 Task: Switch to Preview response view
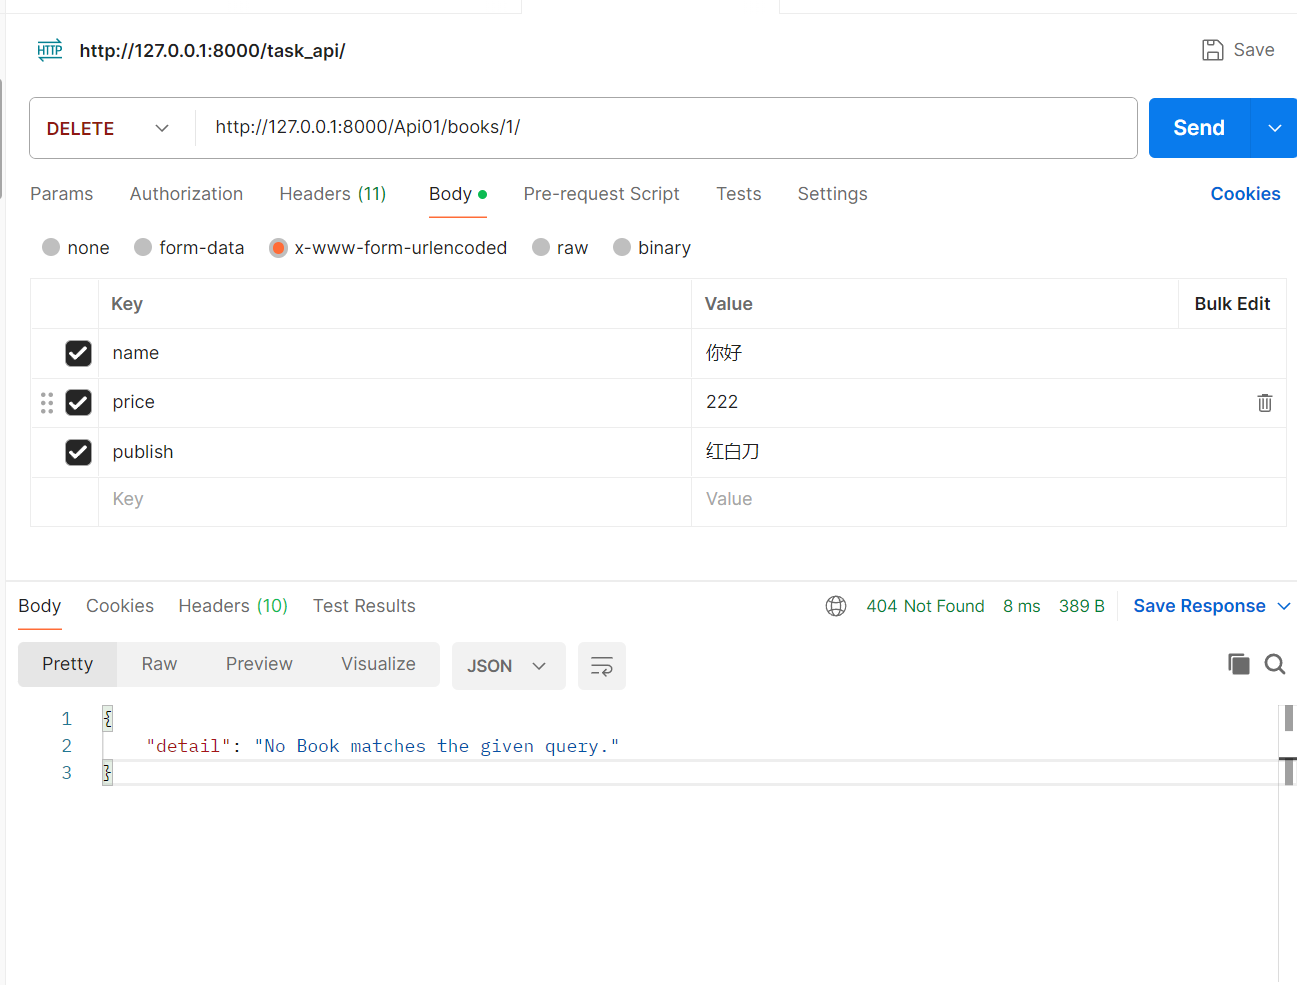[x=259, y=664]
